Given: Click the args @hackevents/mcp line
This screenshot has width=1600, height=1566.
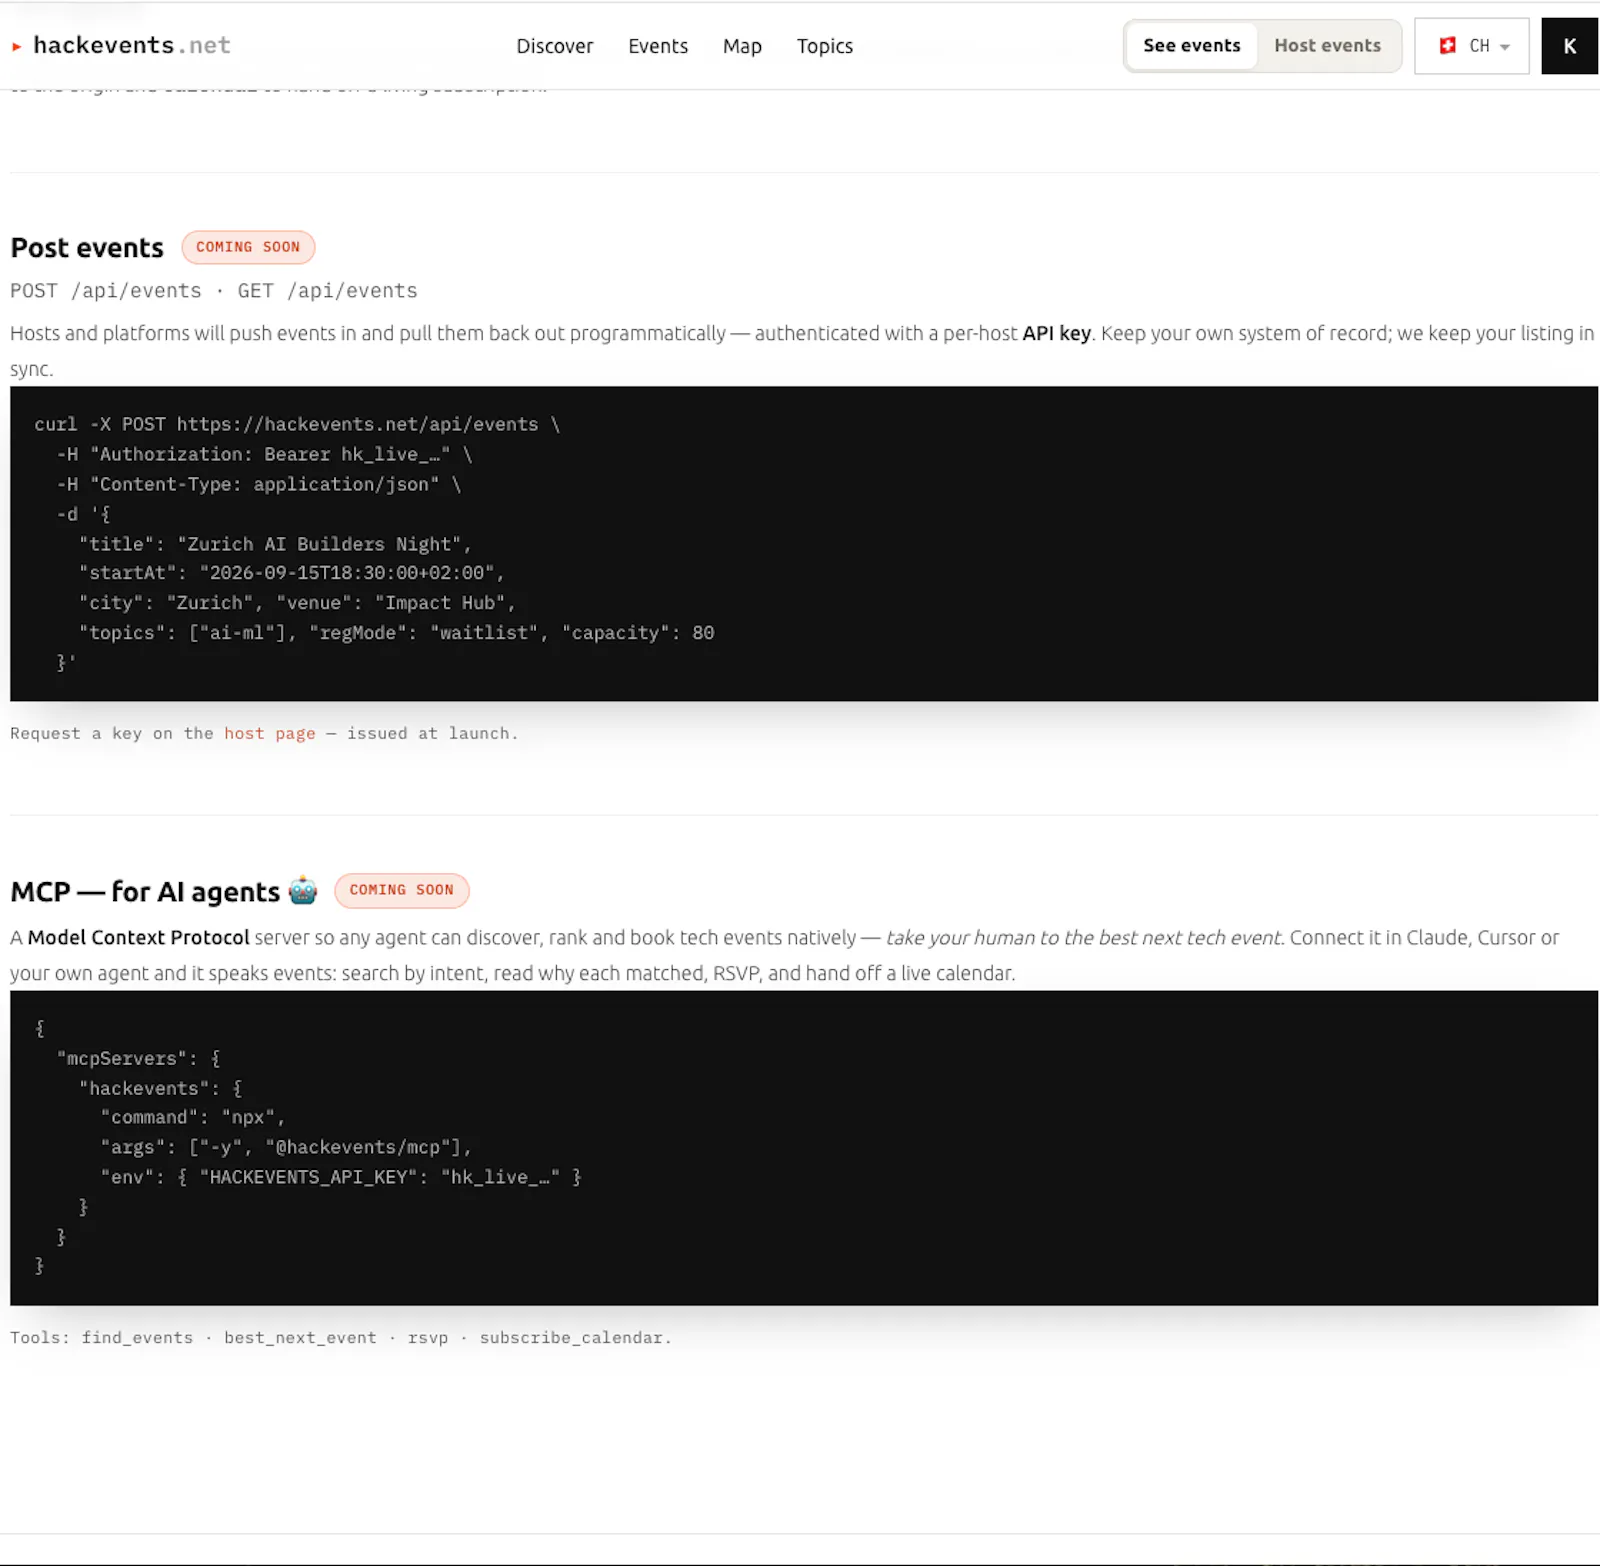Looking at the screenshot, I should [x=286, y=1147].
